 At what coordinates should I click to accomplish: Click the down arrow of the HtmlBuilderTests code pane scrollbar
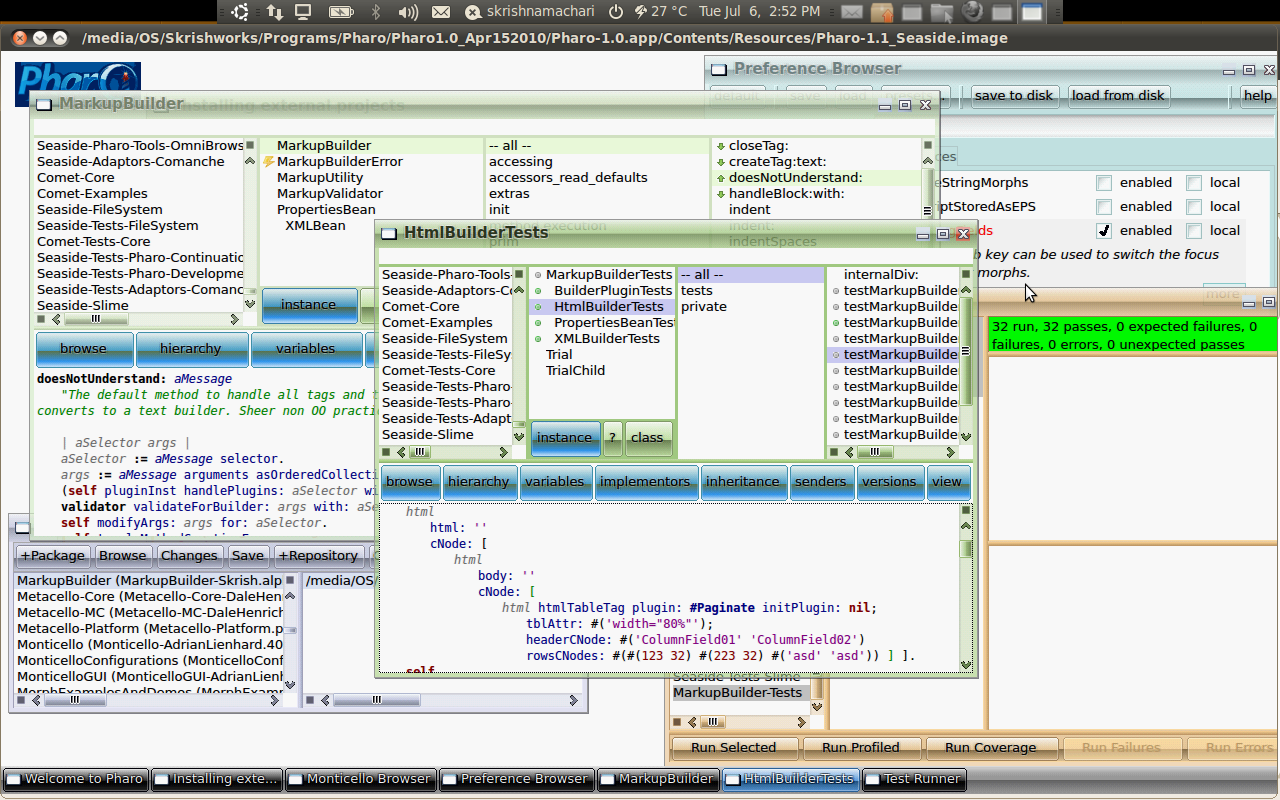click(966, 664)
